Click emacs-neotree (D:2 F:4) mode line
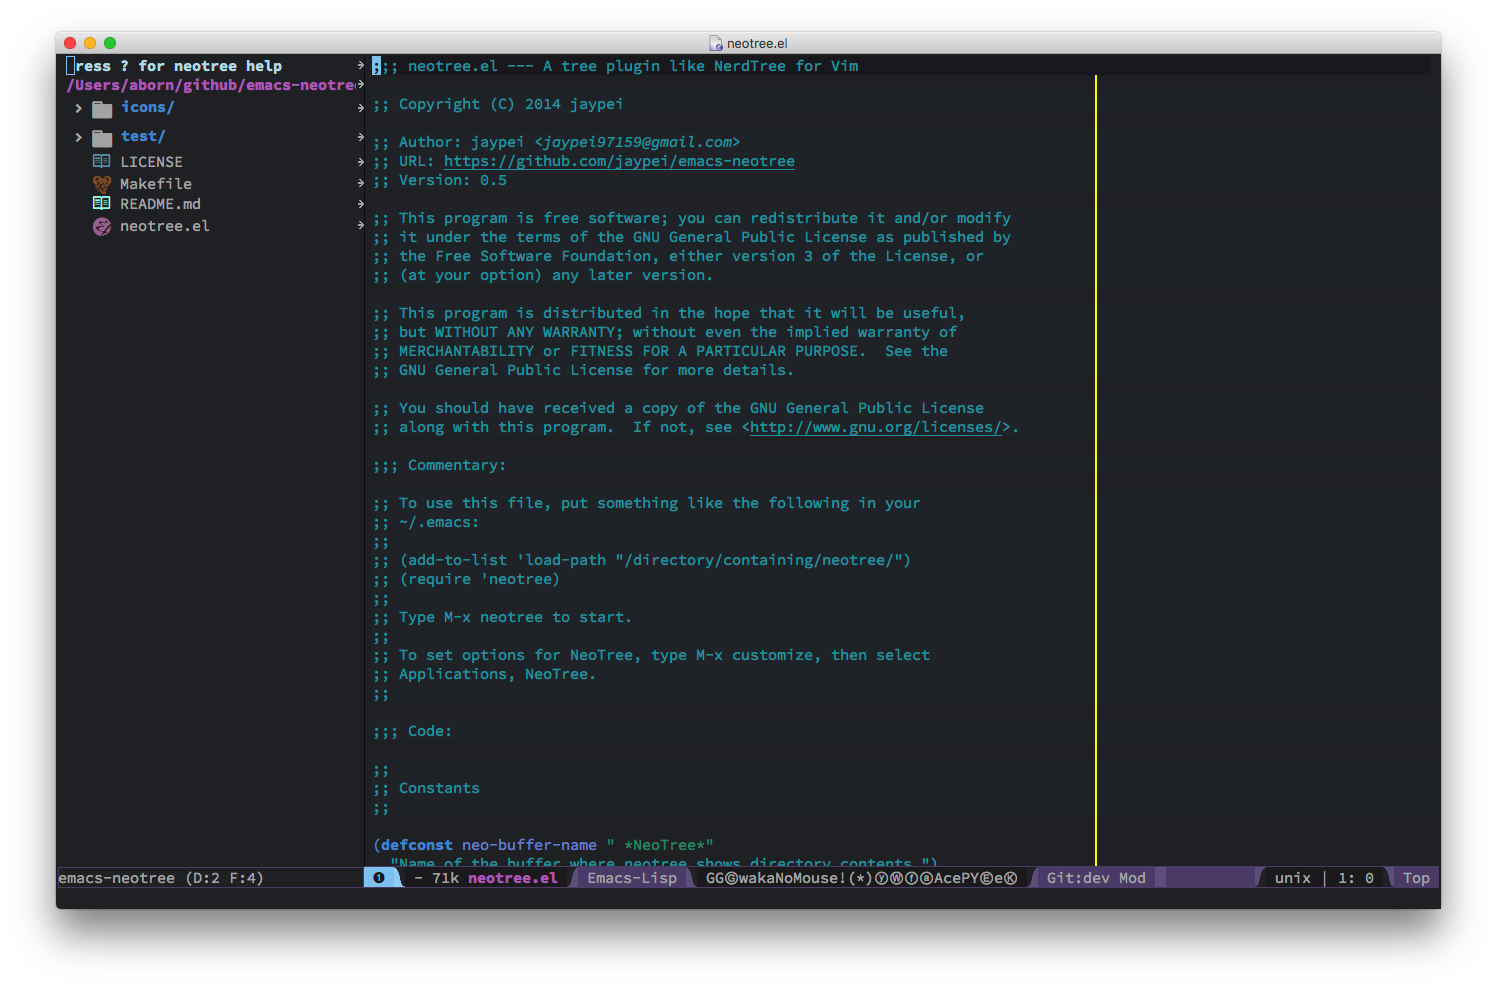This screenshot has height=989, width=1497. (x=161, y=878)
